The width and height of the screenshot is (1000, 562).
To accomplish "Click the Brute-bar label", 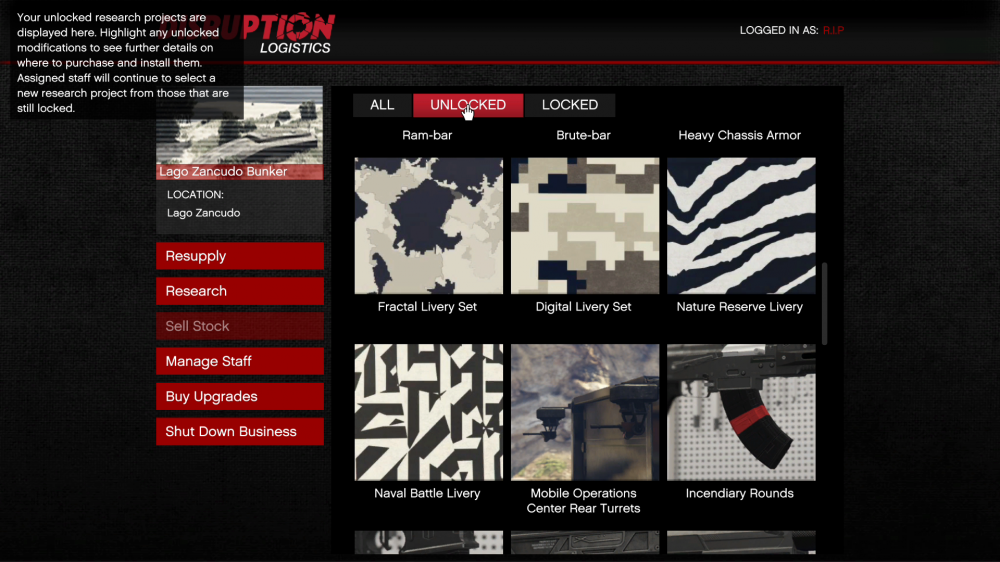I will click(584, 135).
